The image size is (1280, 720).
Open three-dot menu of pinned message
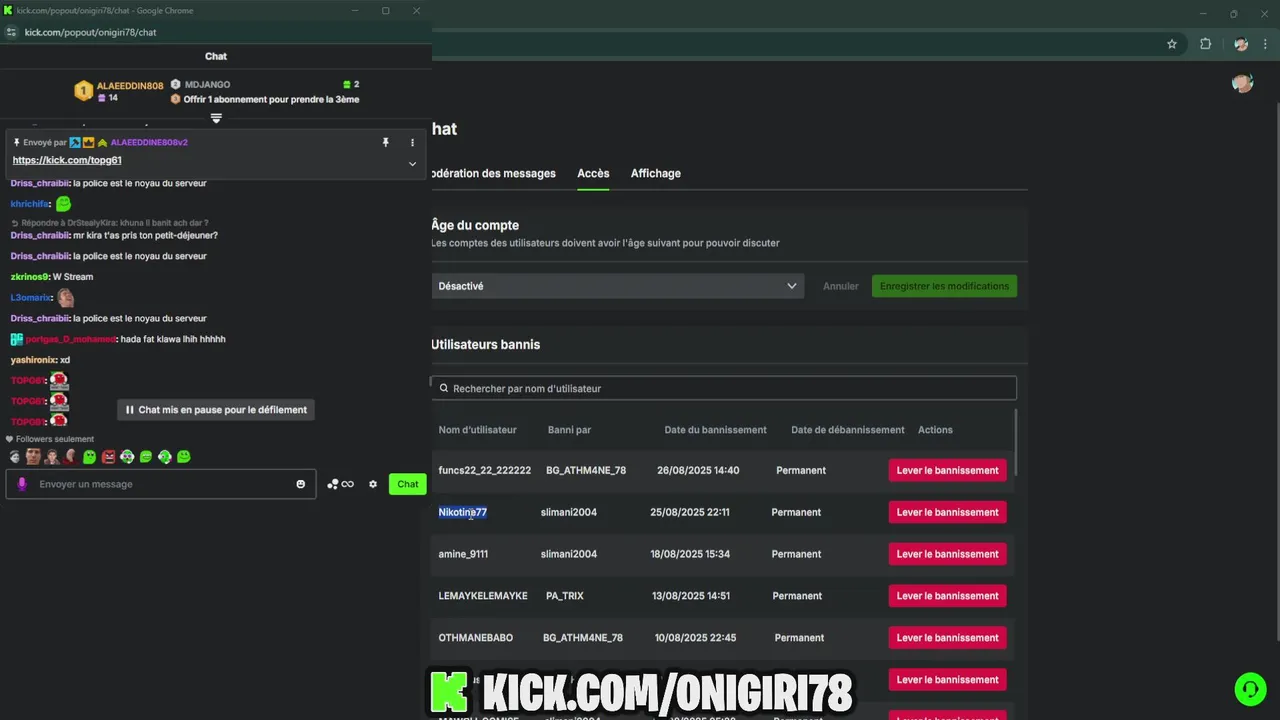[x=412, y=142]
